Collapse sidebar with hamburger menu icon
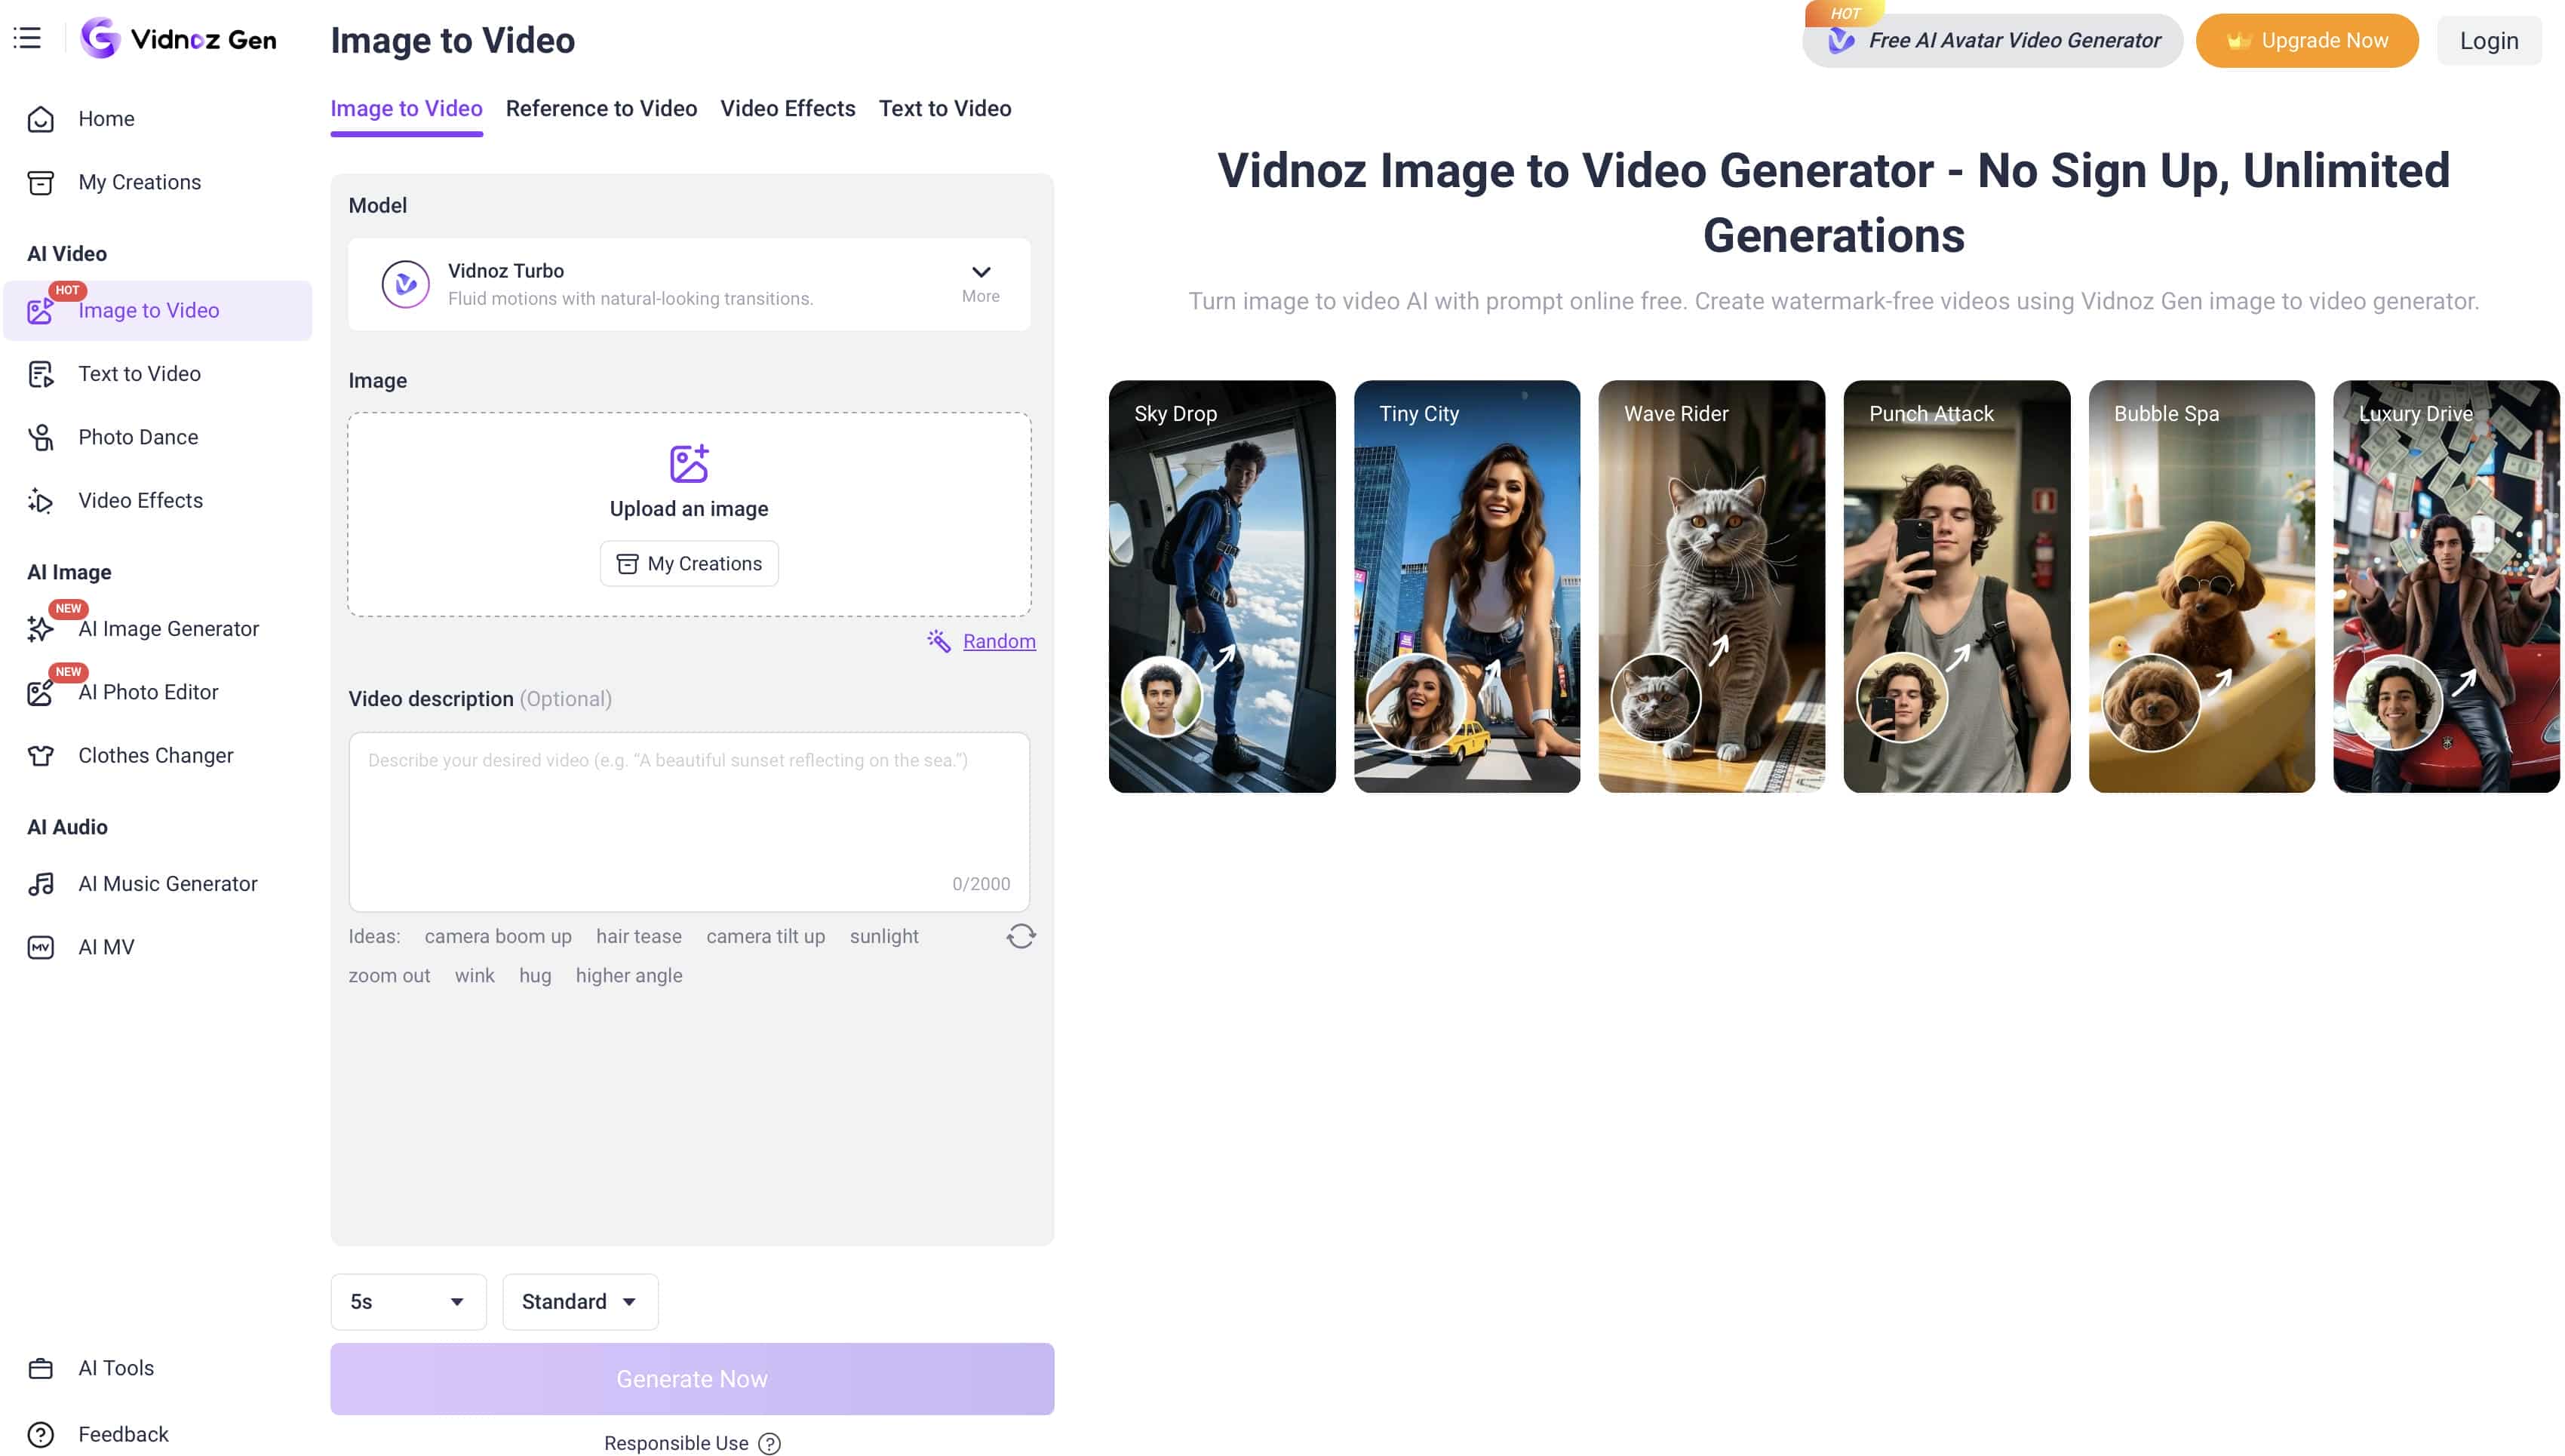Image resolution: width=2565 pixels, height=1456 pixels. click(27, 39)
